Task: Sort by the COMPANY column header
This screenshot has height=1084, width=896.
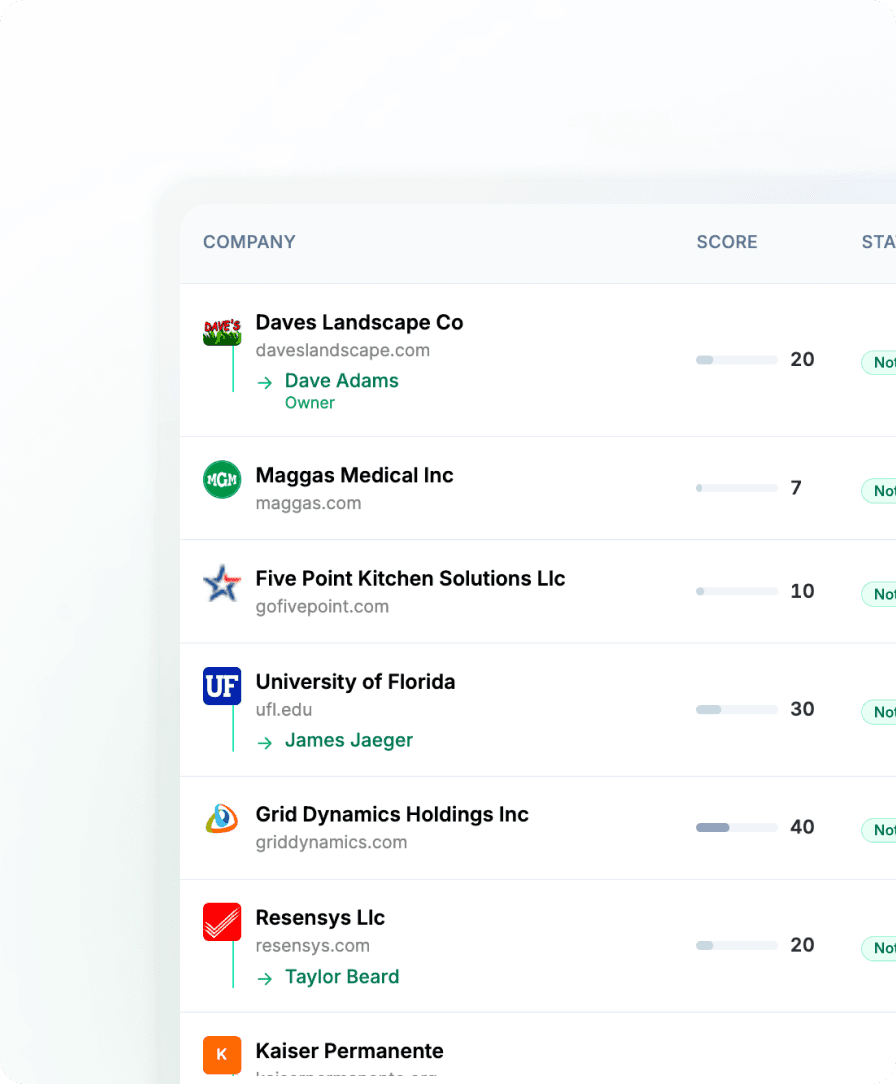Action: coord(249,242)
